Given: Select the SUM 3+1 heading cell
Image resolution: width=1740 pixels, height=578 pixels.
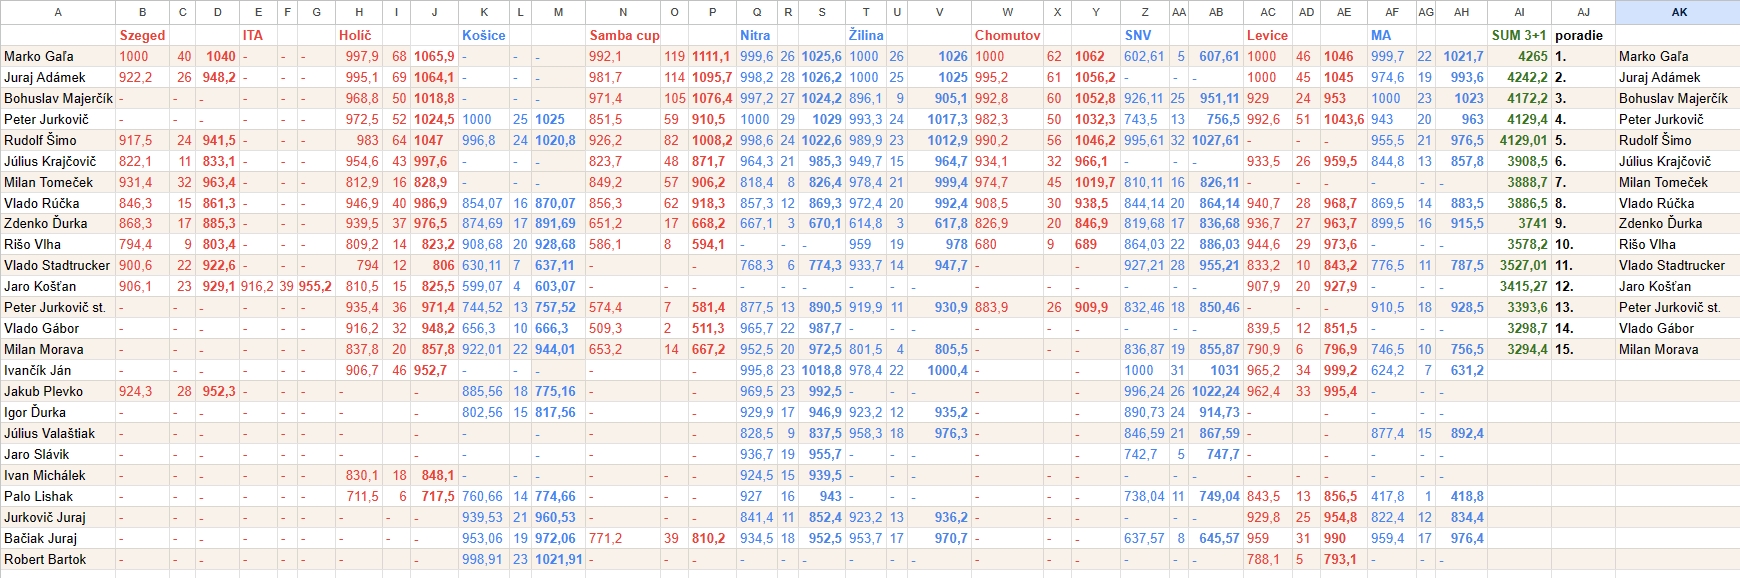Looking at the screenshot, I should (x=1519, y=35).
